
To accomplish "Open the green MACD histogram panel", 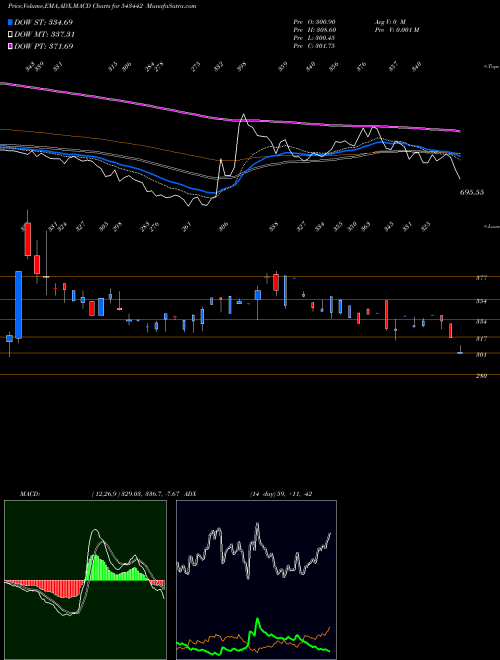I will pyautogui.click(x=85, y=580).
